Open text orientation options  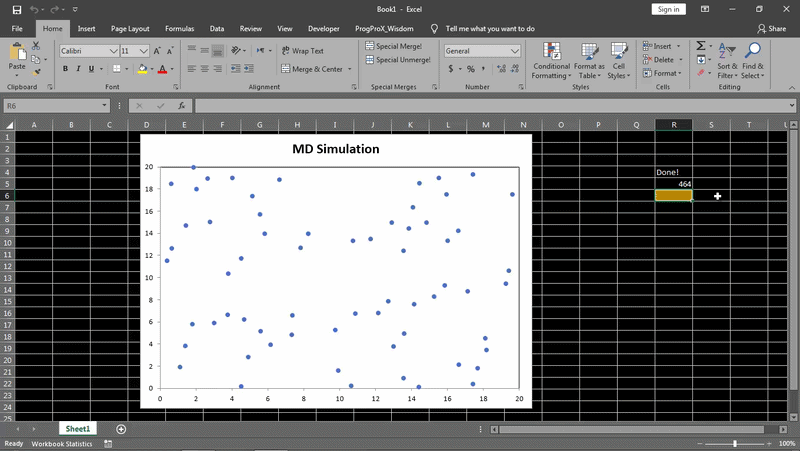point(238,51)
